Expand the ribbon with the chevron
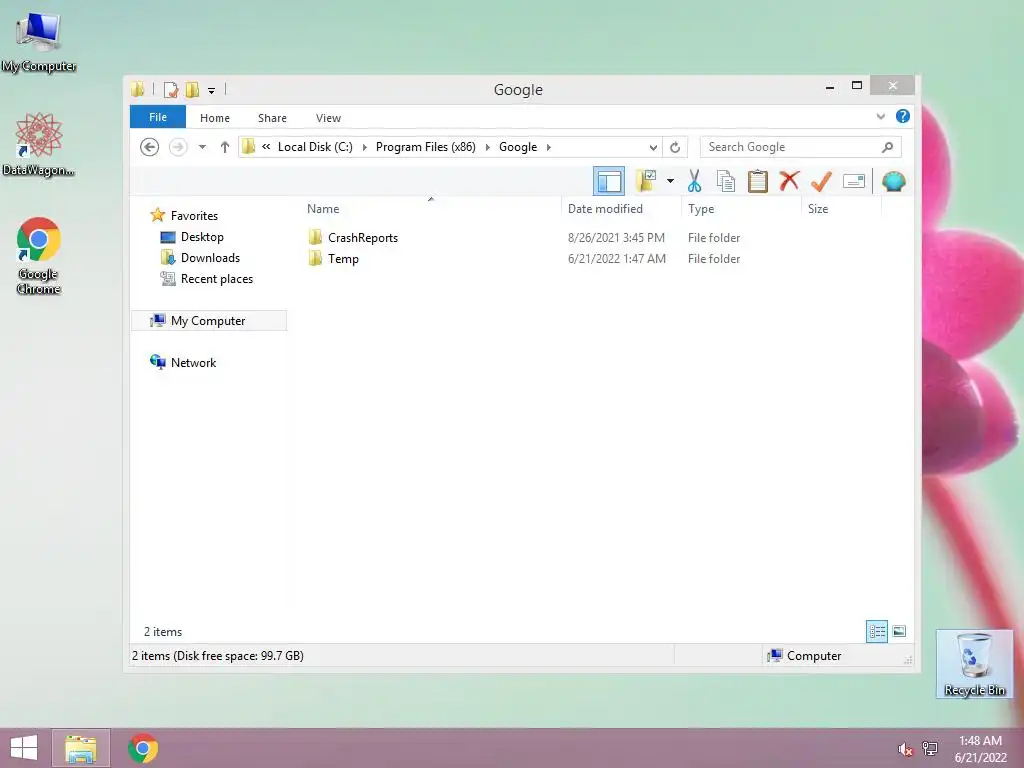1024x768 pixels. click(880, 116)
